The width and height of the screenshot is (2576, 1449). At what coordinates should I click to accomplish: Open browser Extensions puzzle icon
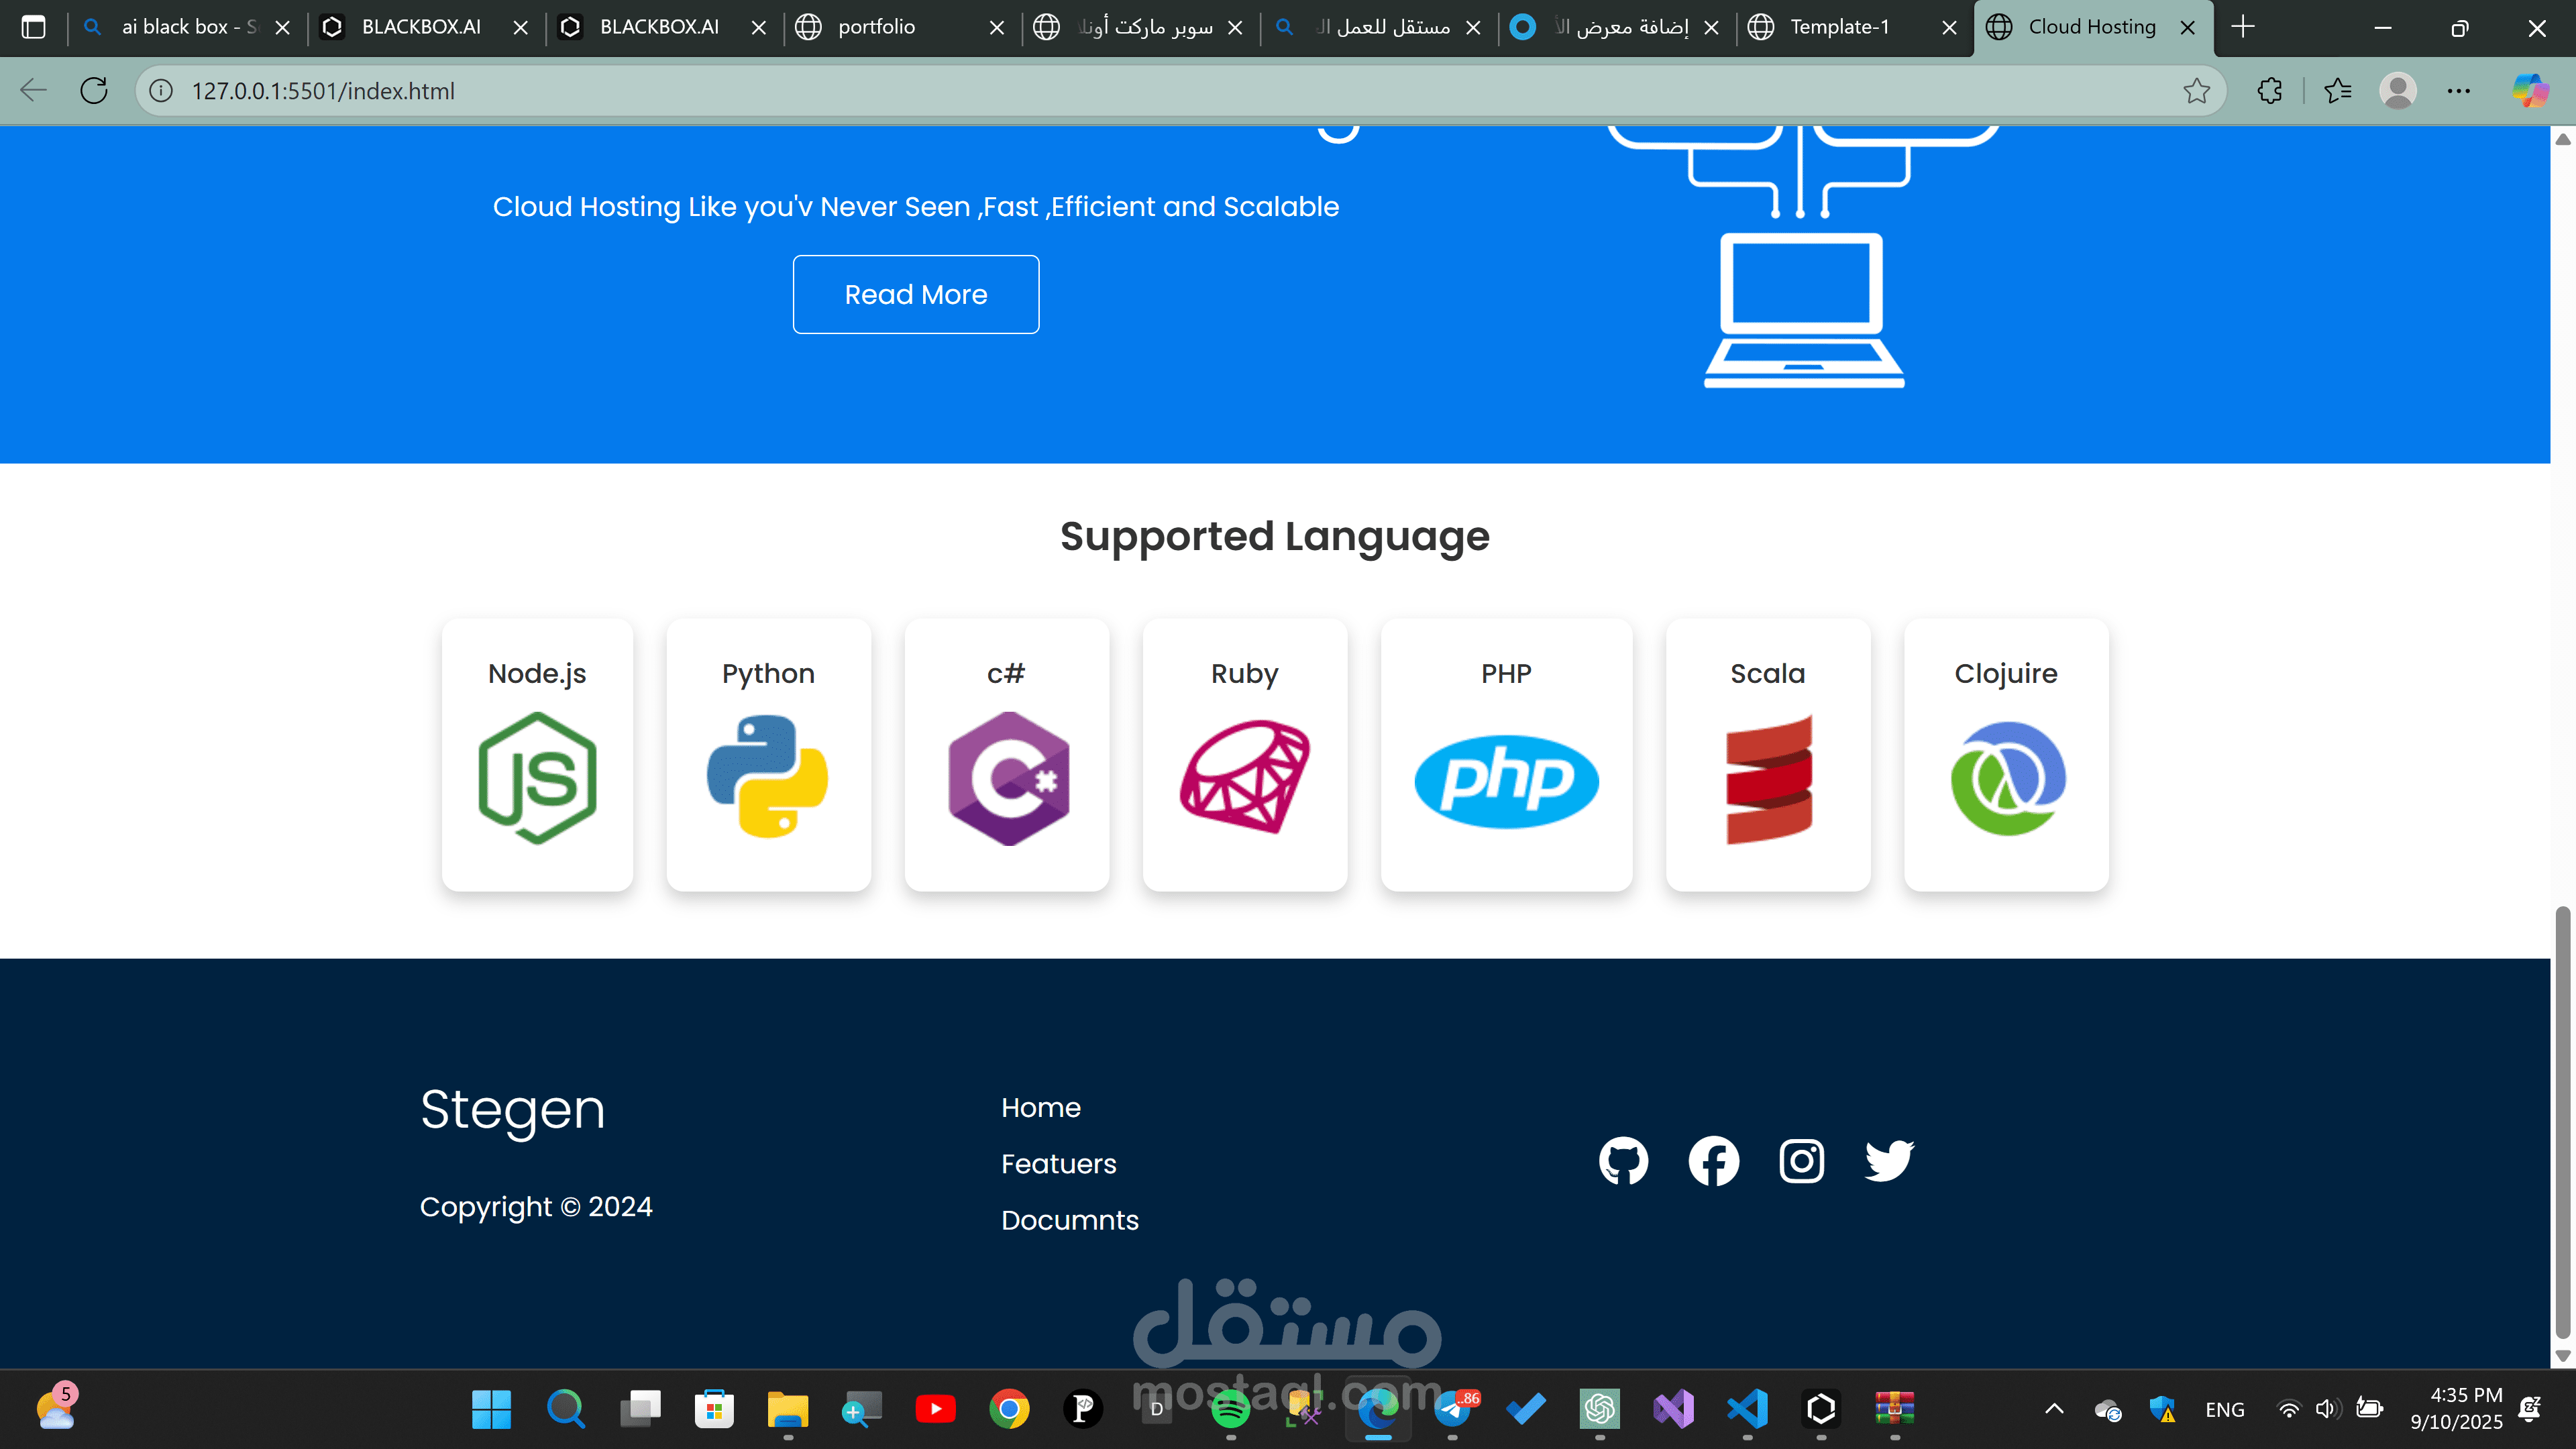[x=2269, y=91]
